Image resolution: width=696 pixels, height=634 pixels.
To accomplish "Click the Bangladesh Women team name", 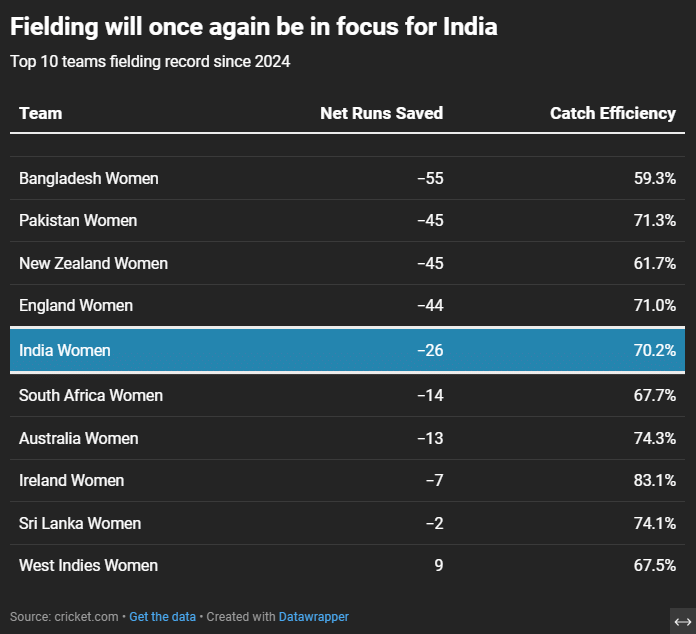I will 89,178.
